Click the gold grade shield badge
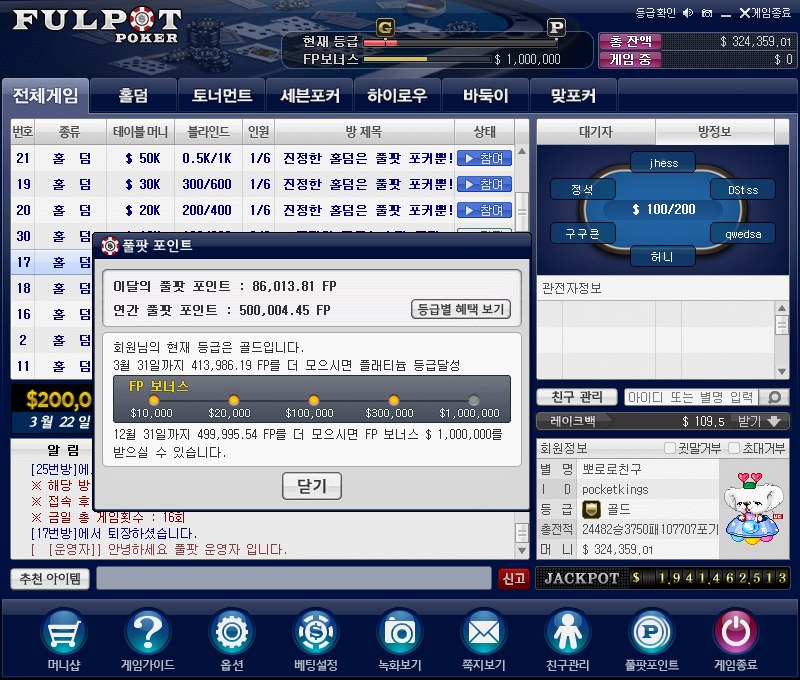This screenshot has width=800, height=680. [591, 509]
